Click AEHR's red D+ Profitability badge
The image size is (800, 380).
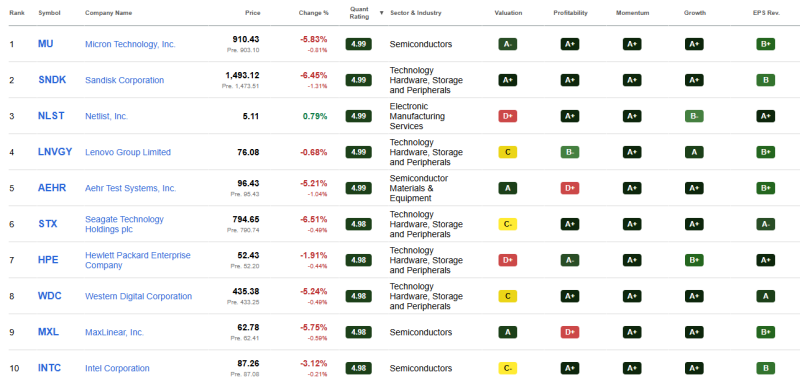[570, 188]
